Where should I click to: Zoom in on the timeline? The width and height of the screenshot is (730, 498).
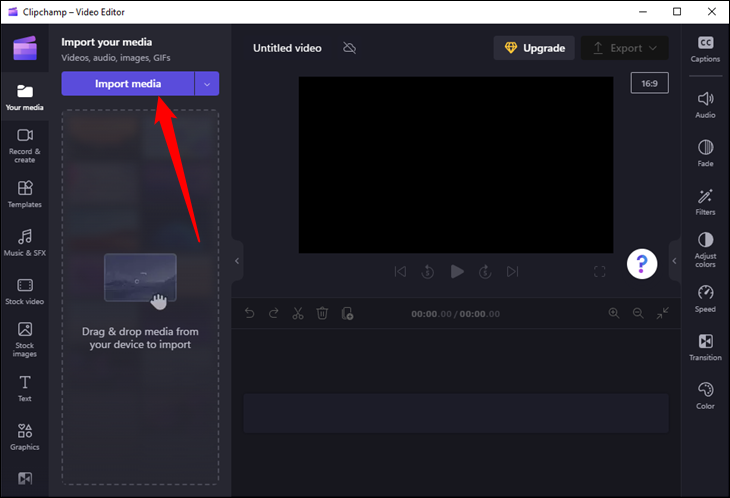tap(614, 313)
